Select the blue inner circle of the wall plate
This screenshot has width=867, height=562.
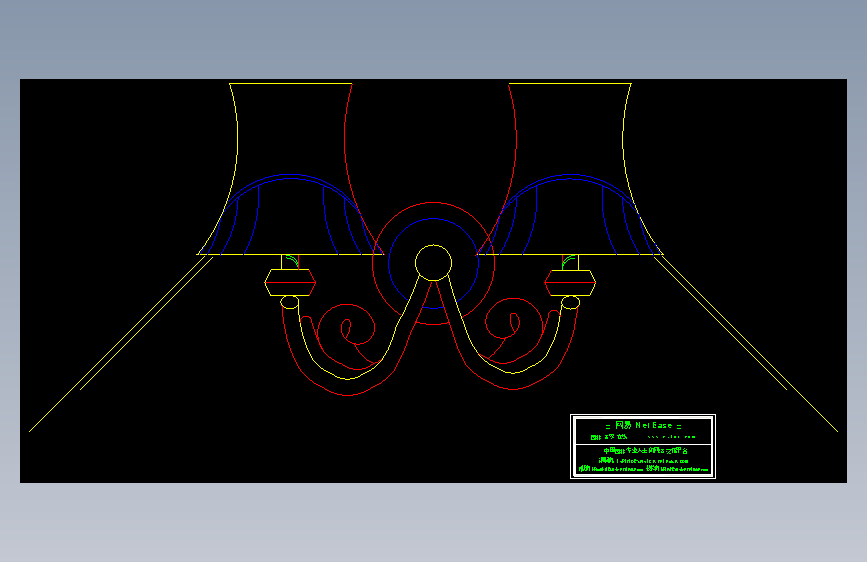pyautogui.click(x=434, y=263)
